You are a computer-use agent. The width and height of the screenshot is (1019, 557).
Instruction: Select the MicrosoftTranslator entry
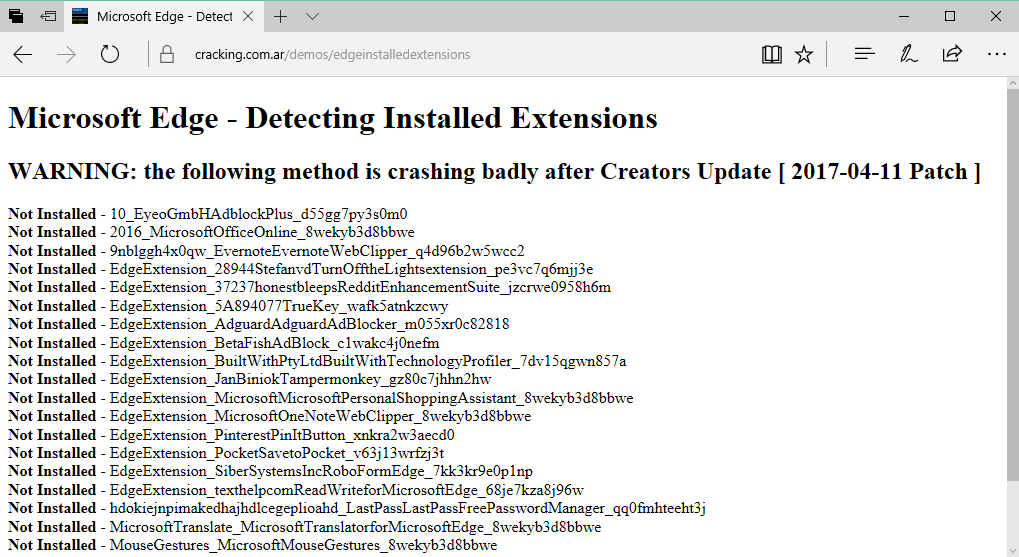coord(305,528)
